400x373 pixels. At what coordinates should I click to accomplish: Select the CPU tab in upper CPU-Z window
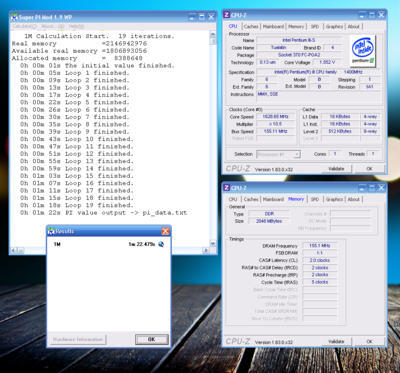click(233, 26)
